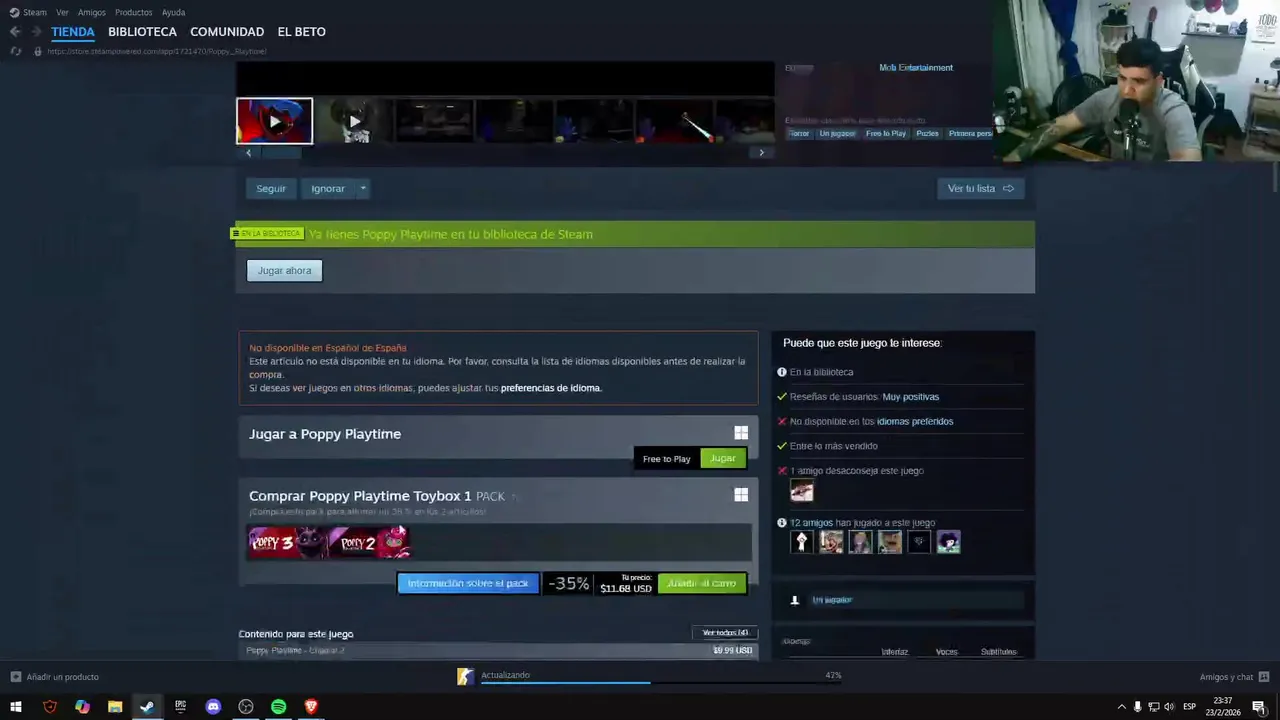Open Epic Games Launcher from the taskbar

[180, 707]
